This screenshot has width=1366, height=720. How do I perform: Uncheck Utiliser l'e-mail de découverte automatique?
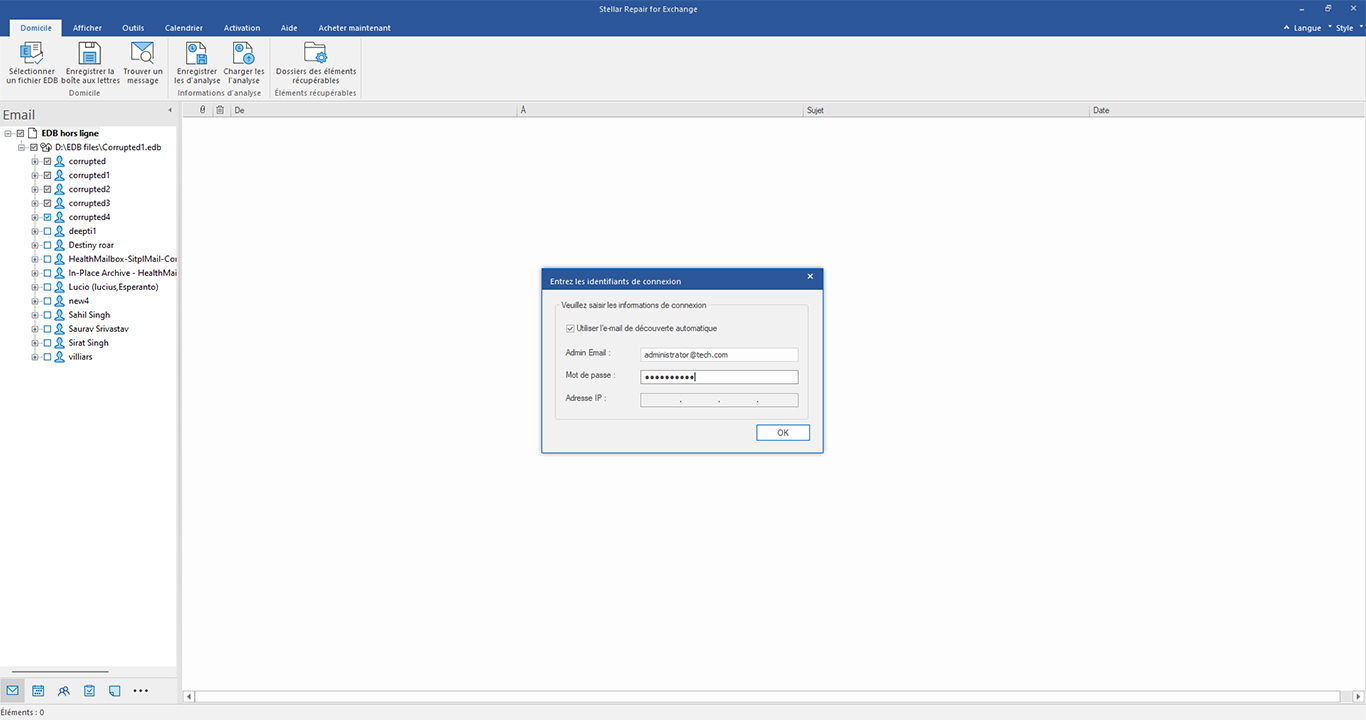coord(570,328)
